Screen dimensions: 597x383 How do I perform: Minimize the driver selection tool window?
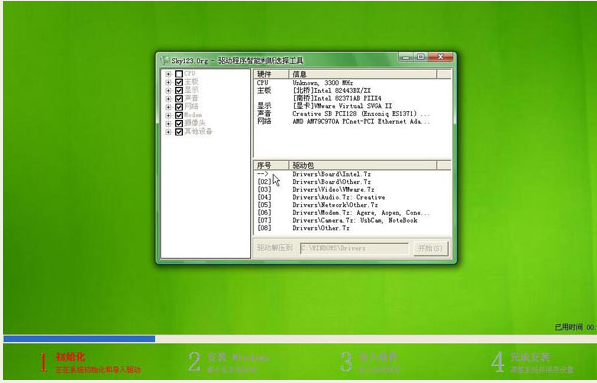click(x=406, y=57)
